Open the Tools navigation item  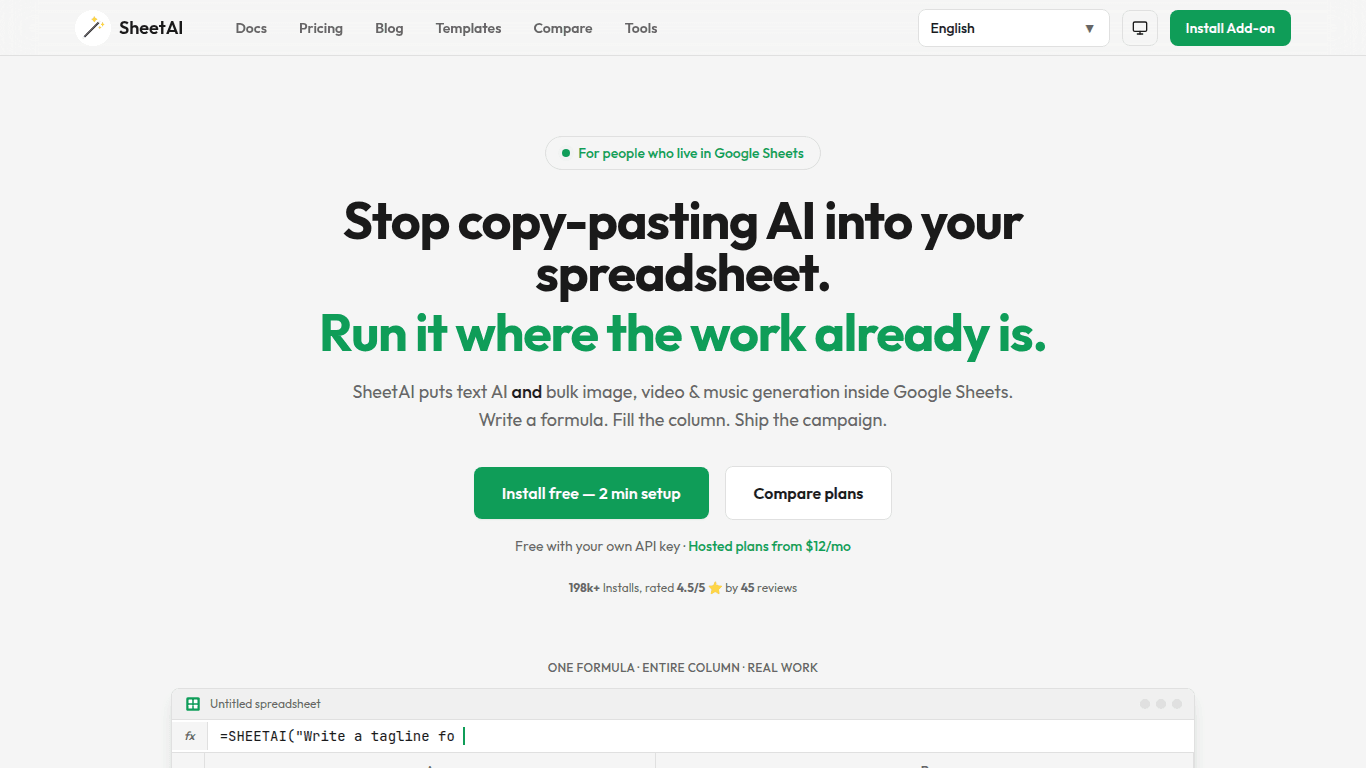point(641,28)
